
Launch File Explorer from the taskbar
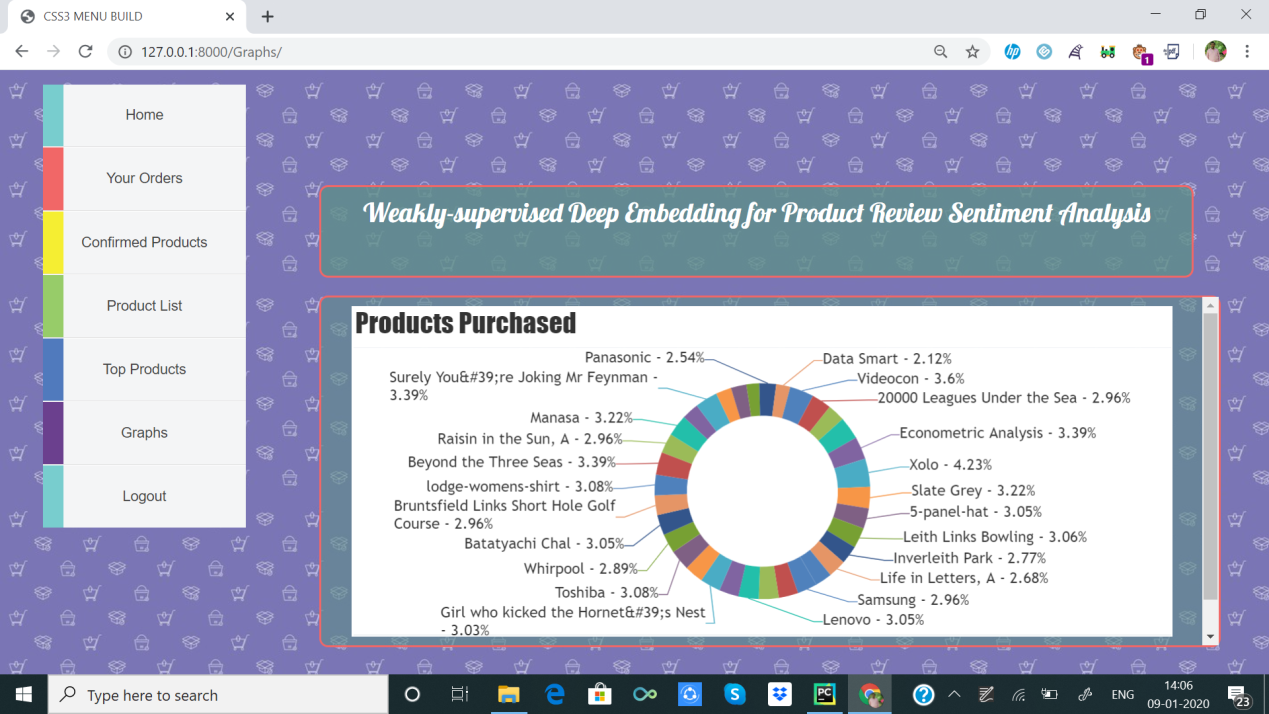pos(508,695)
